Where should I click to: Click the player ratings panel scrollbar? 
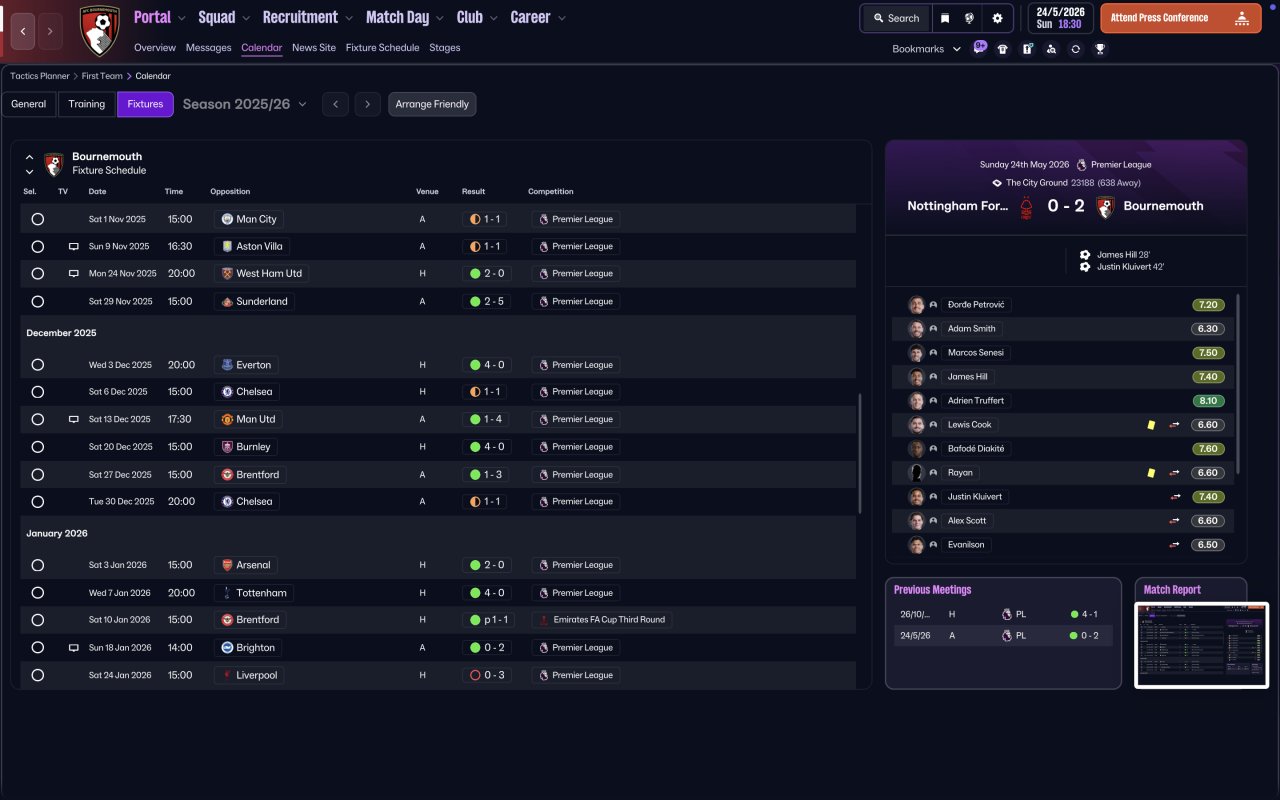(x=1239, y=383)
